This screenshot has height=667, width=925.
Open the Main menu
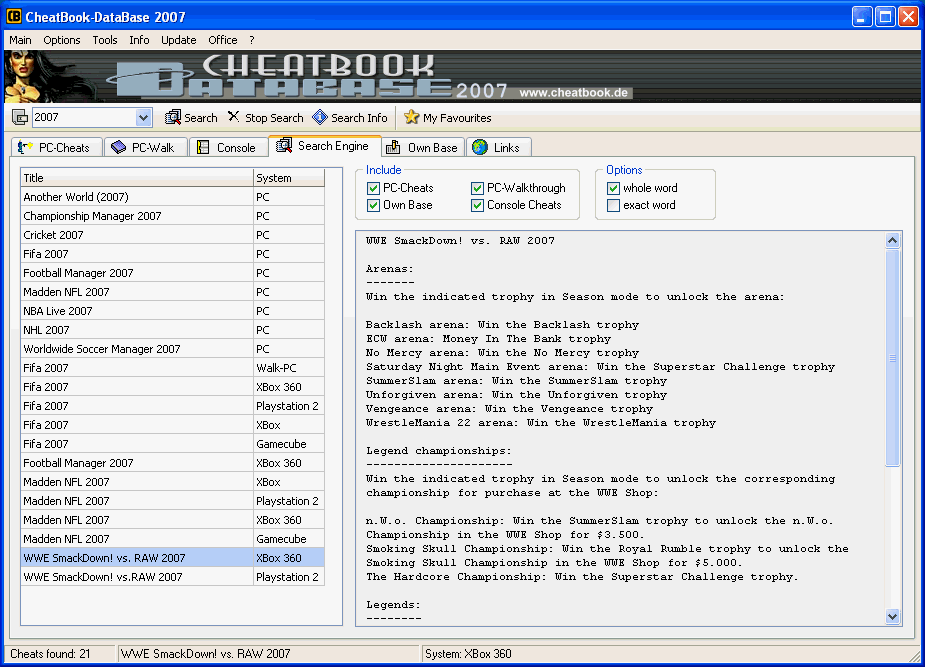click(x=20, y=40)
